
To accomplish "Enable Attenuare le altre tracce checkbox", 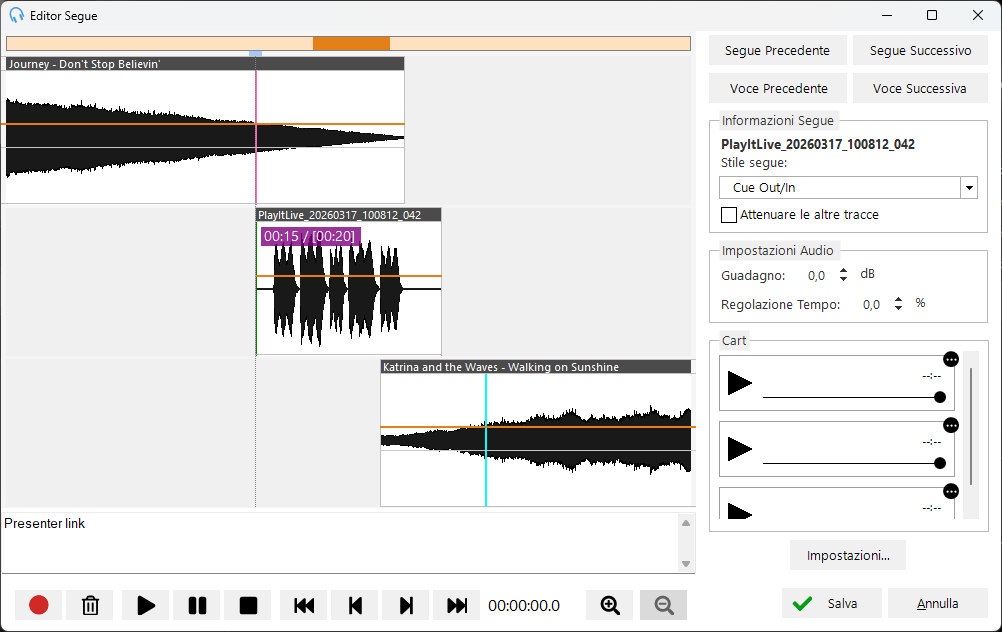I will (728, 215).
